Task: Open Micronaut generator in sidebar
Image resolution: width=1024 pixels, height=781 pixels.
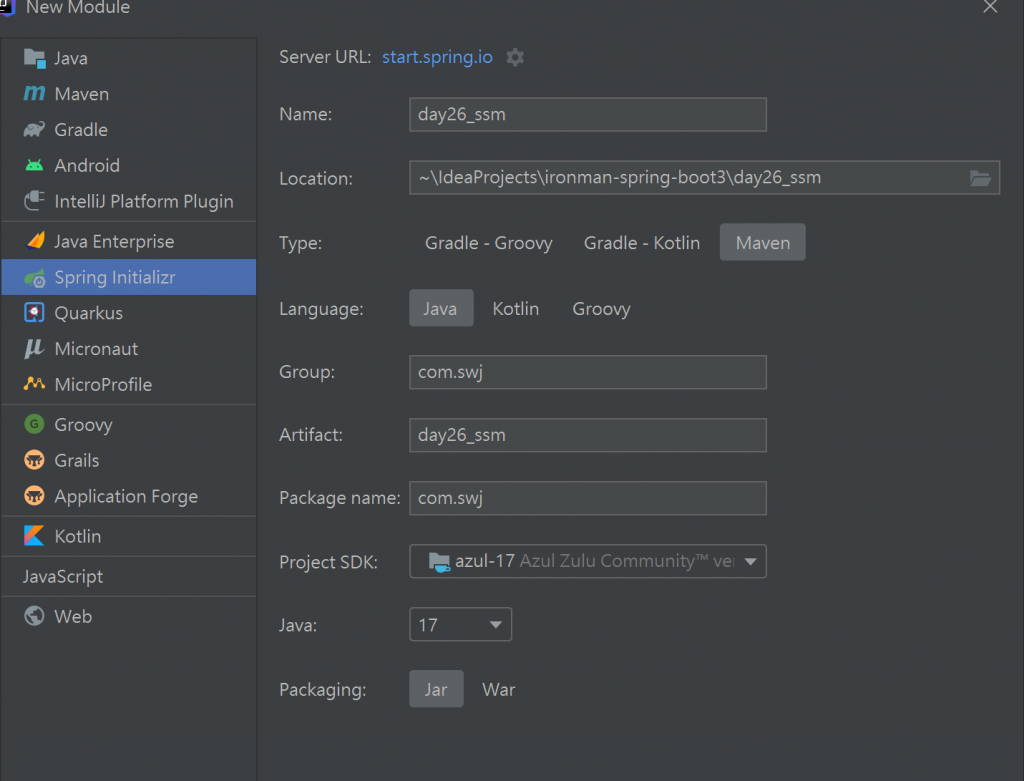Action: coord(129,349)
